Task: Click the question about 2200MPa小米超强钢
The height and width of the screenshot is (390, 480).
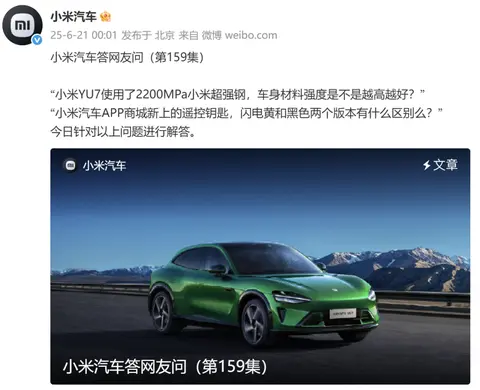Action: tap(238, 95)
